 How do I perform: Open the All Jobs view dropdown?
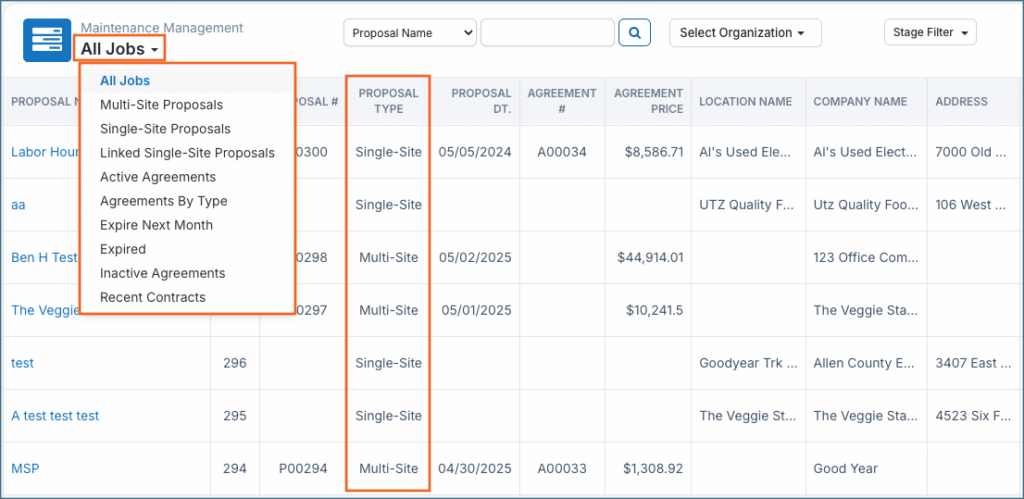point(119,48)
